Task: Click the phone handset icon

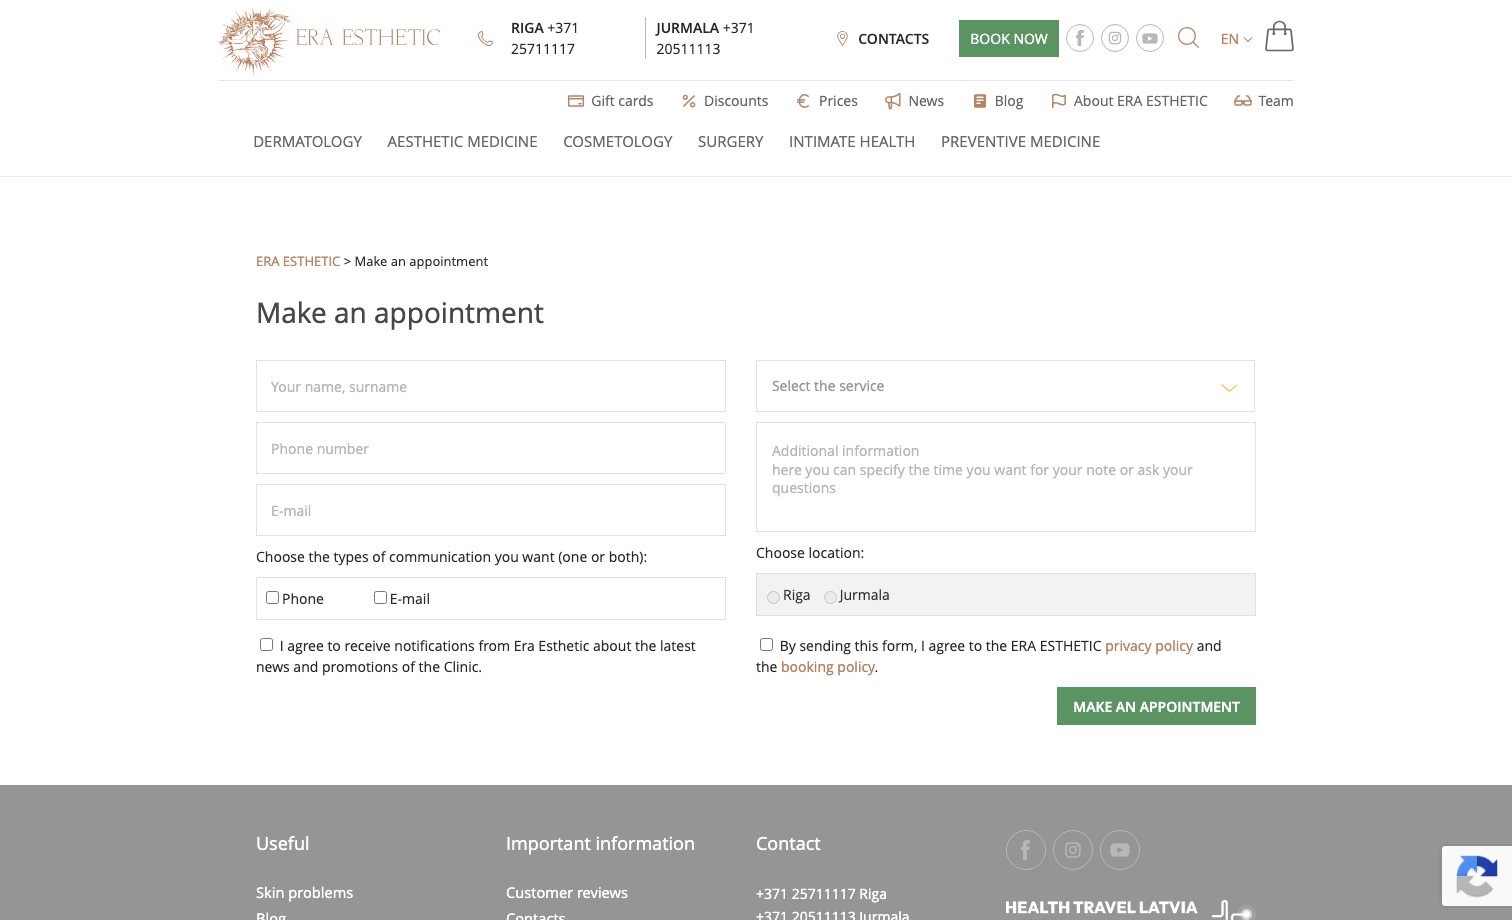Action: pyautogui.click(x=485, y=39)
